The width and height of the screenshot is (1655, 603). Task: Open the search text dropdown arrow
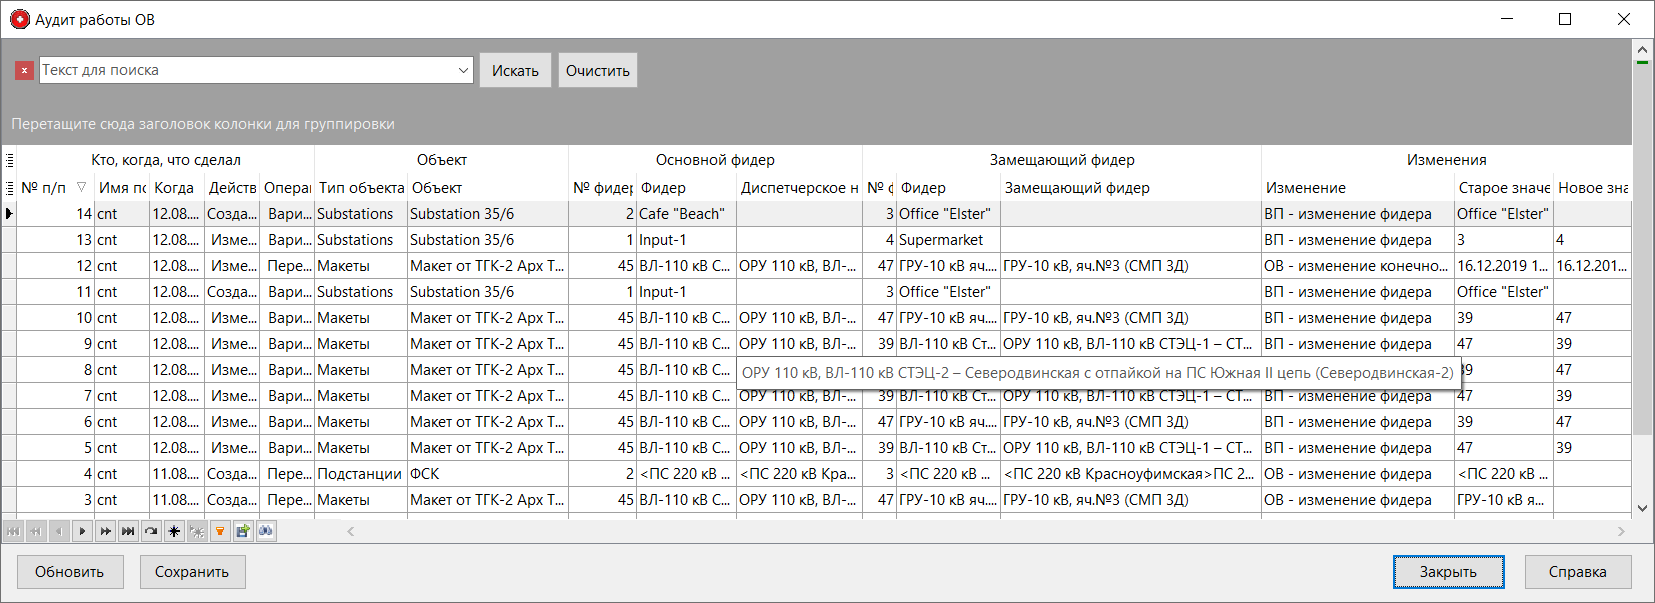point(463,70)
